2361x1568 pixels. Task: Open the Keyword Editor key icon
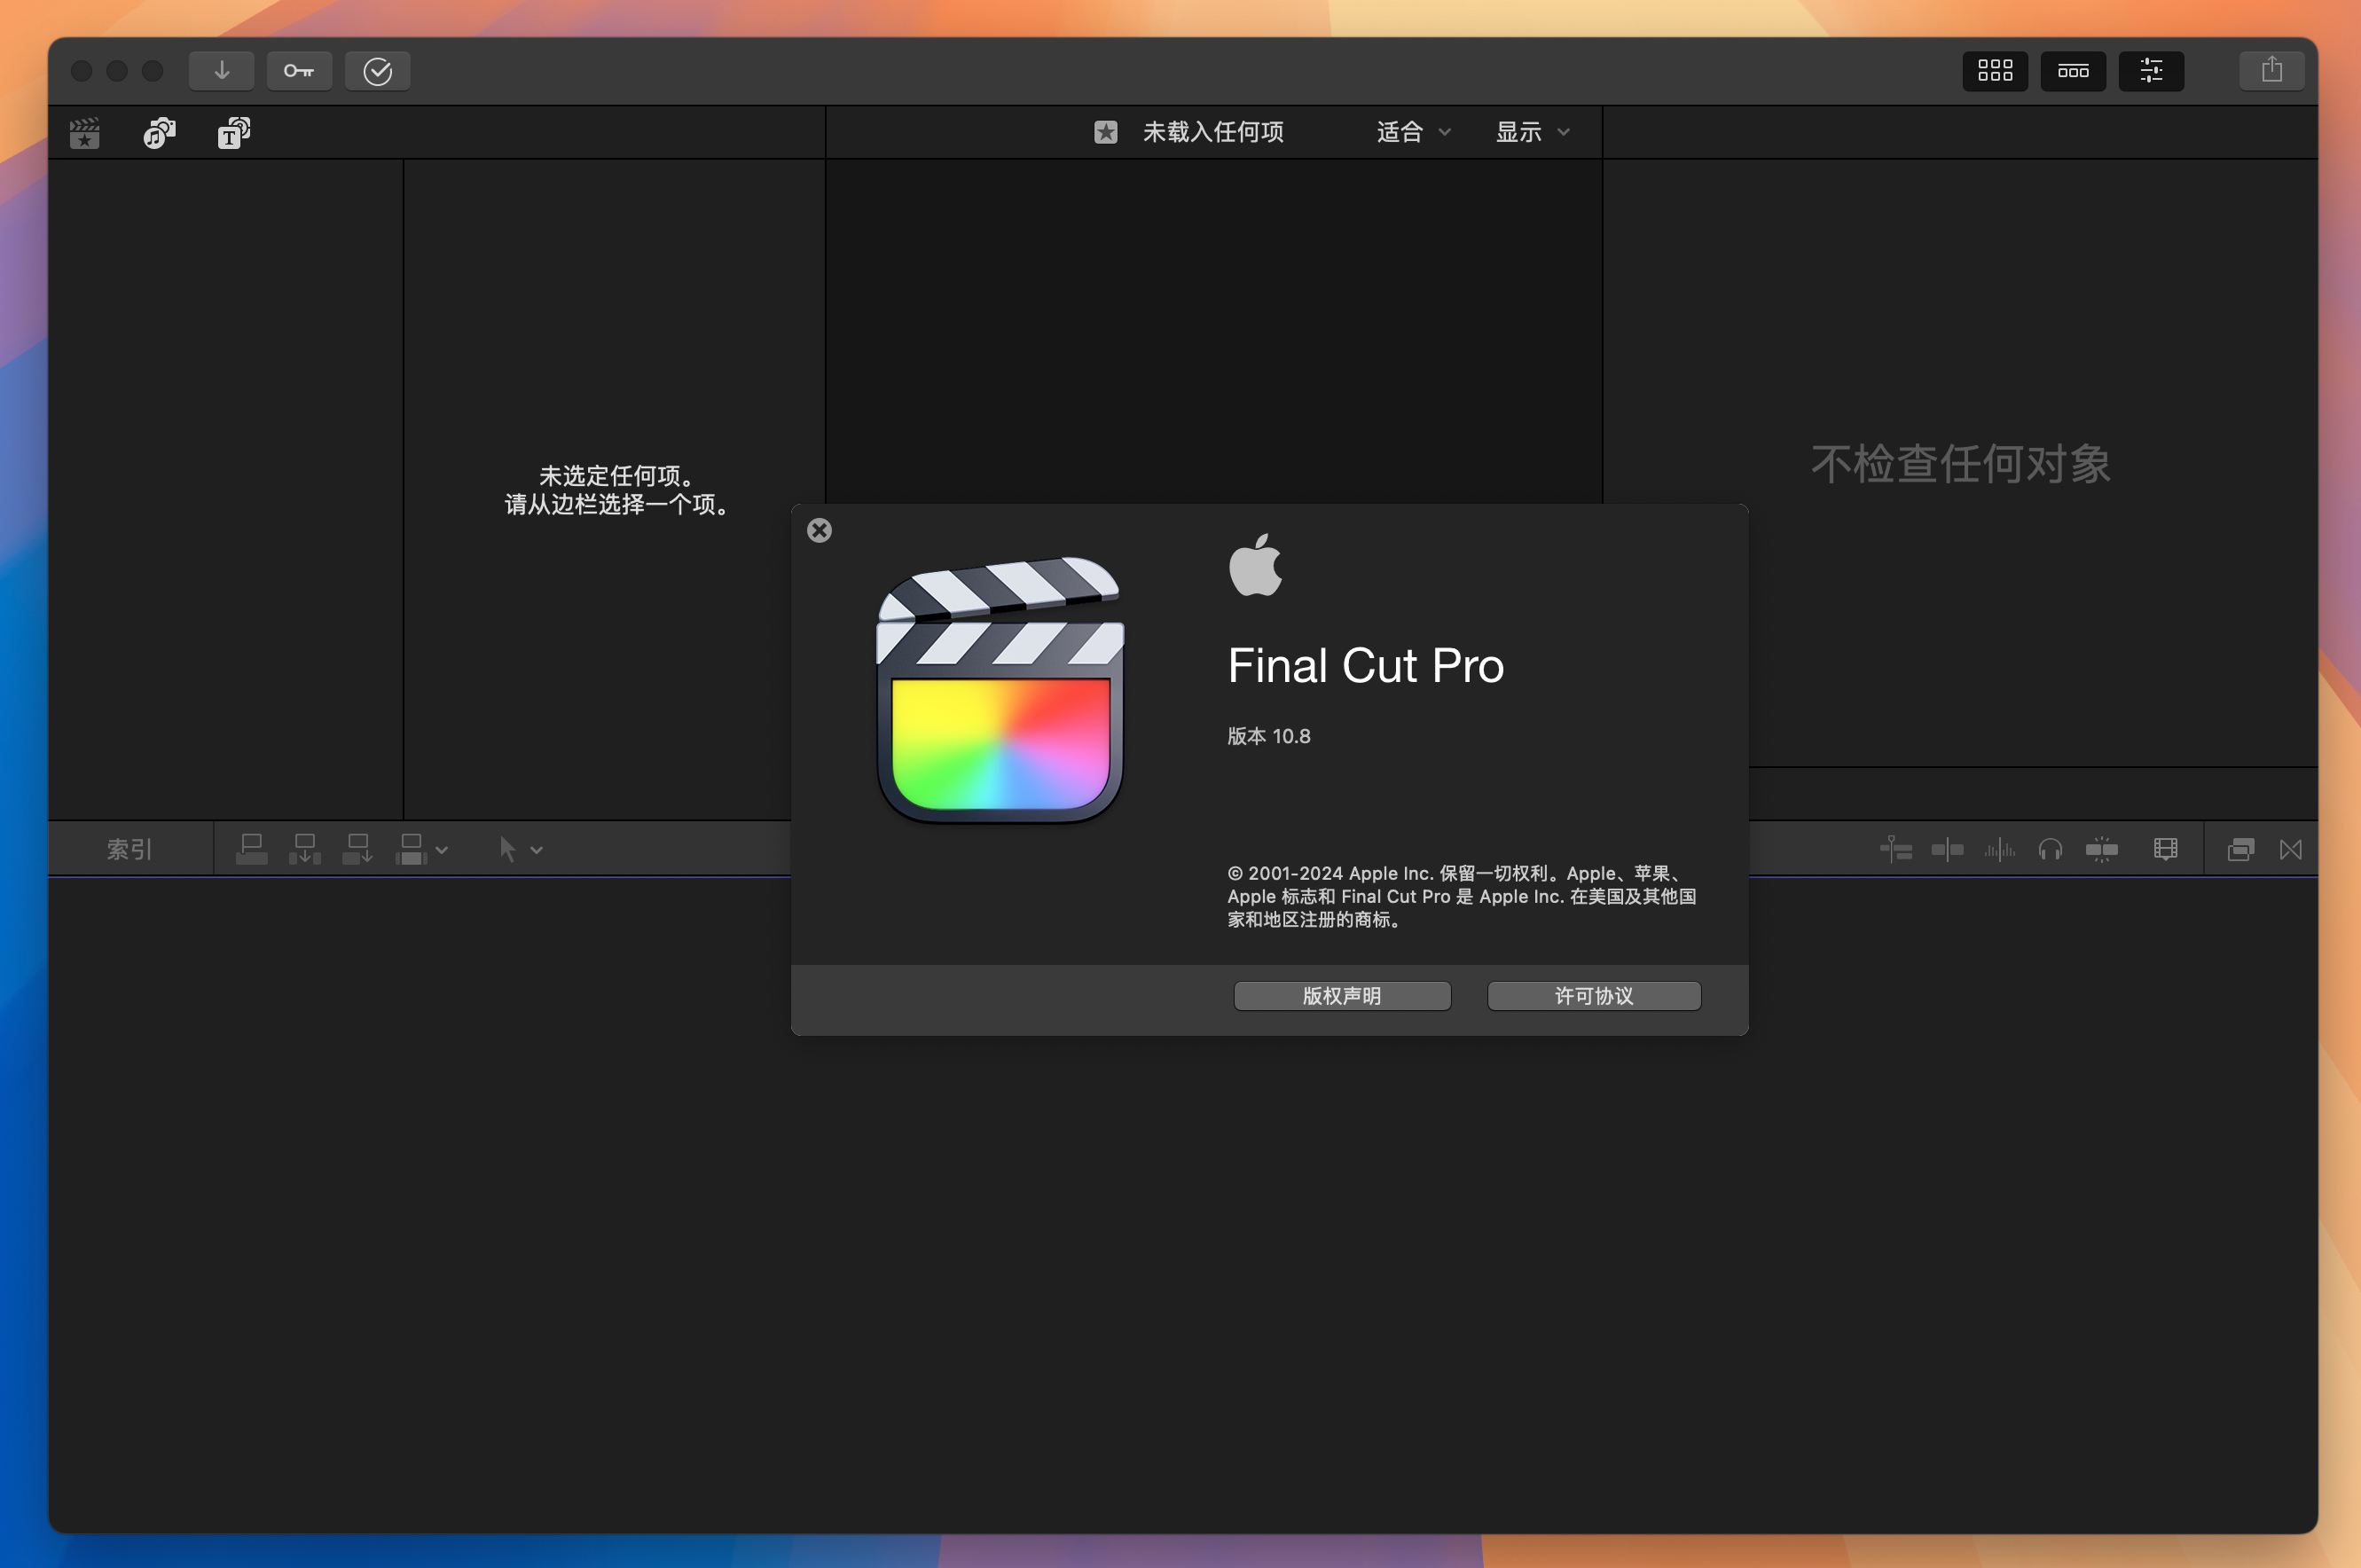point(299,71)
